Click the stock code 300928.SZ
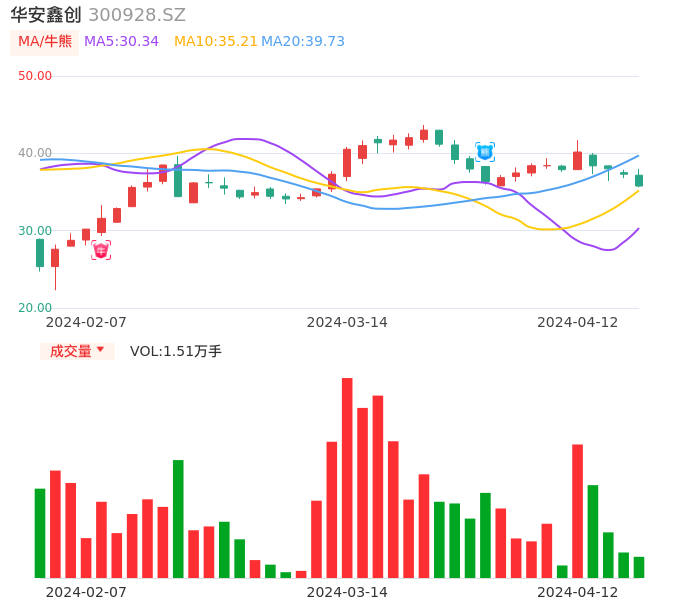 137,15
